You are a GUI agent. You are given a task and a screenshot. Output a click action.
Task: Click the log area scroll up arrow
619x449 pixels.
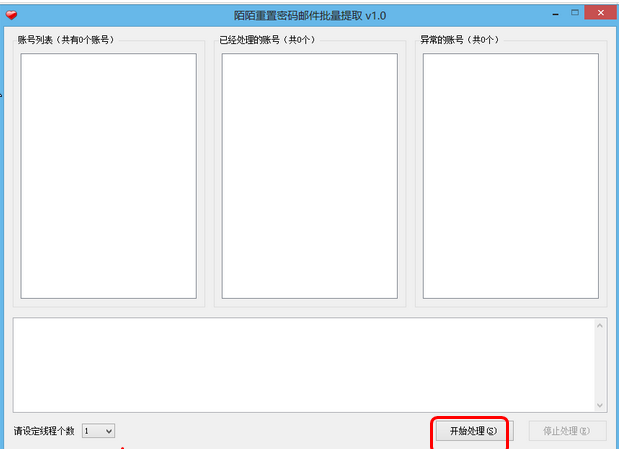[600, 326]
